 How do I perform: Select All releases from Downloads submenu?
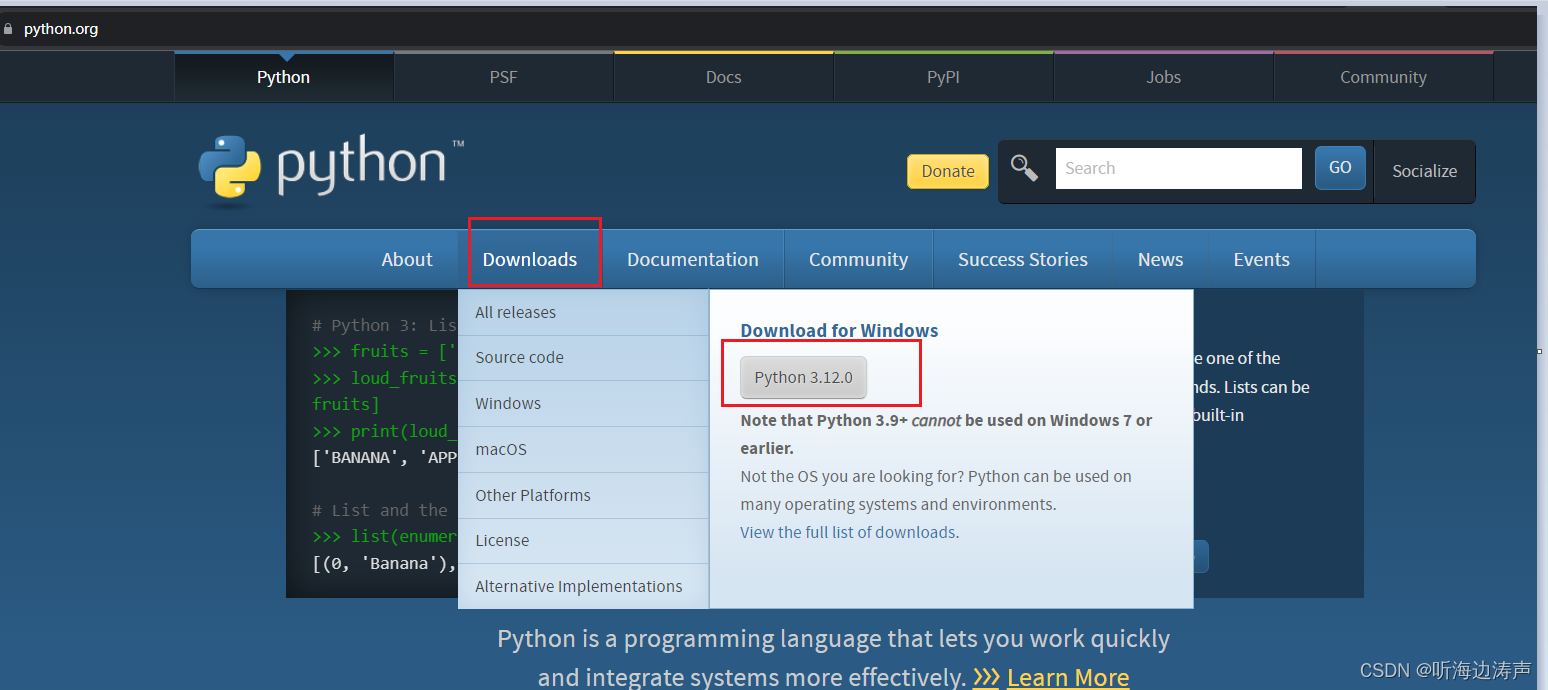pos(583,312)
